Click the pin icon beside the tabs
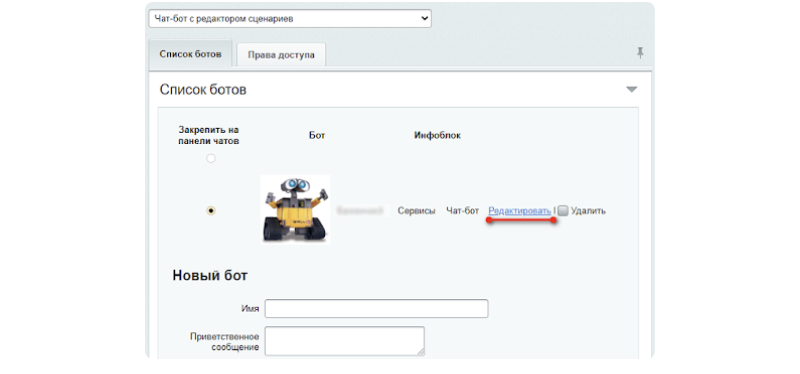 640,53
